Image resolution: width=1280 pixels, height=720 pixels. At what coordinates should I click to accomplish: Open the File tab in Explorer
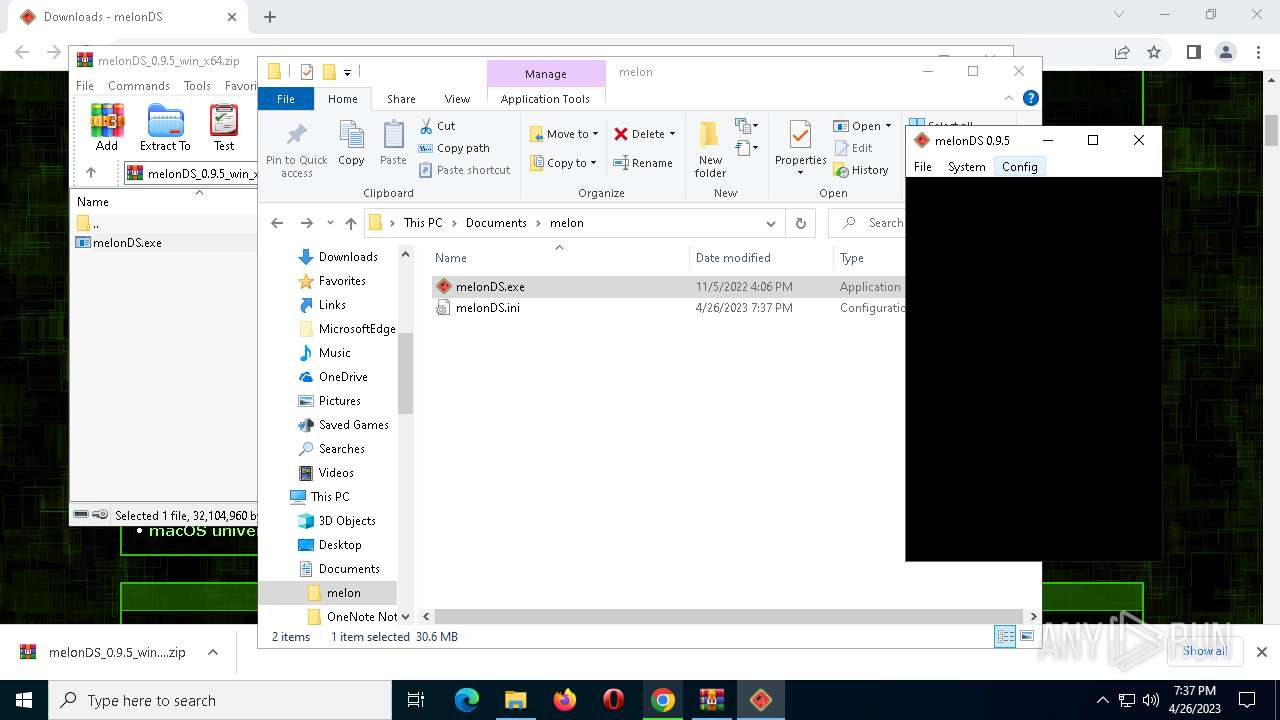pos(286,99)
